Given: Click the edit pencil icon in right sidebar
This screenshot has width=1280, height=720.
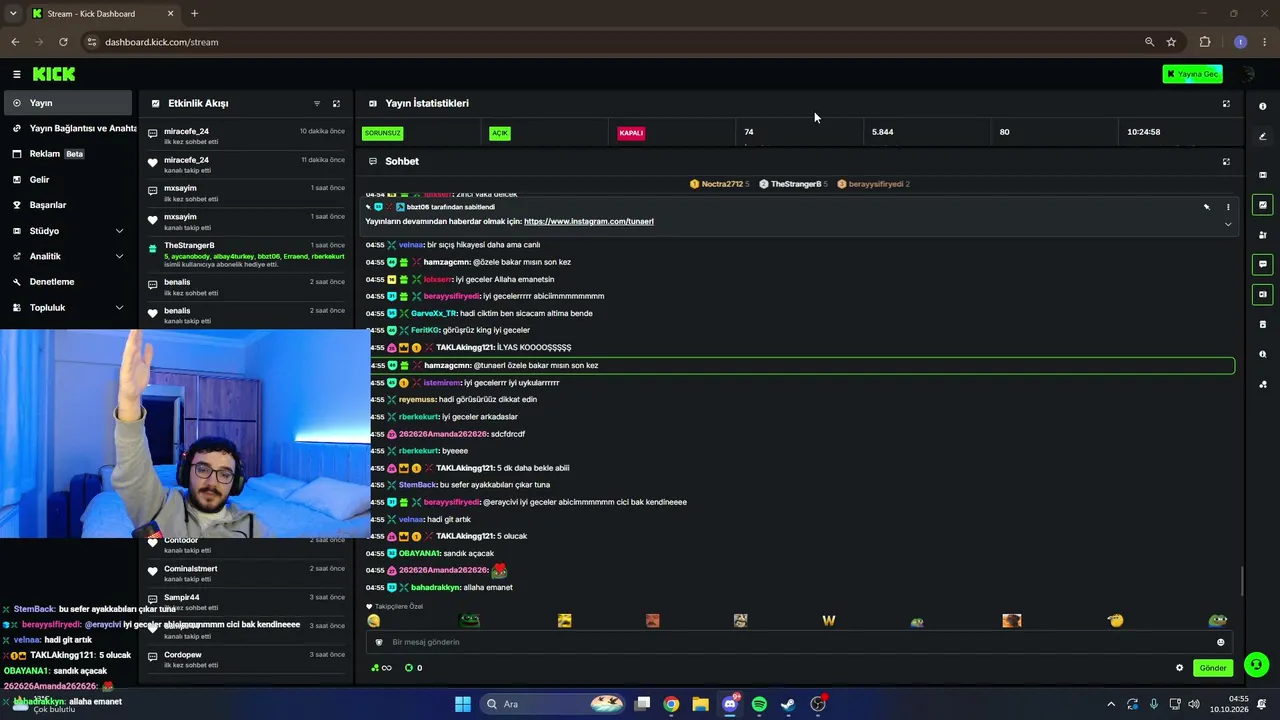Looking at the screenshot, I should click(1262, 136).
